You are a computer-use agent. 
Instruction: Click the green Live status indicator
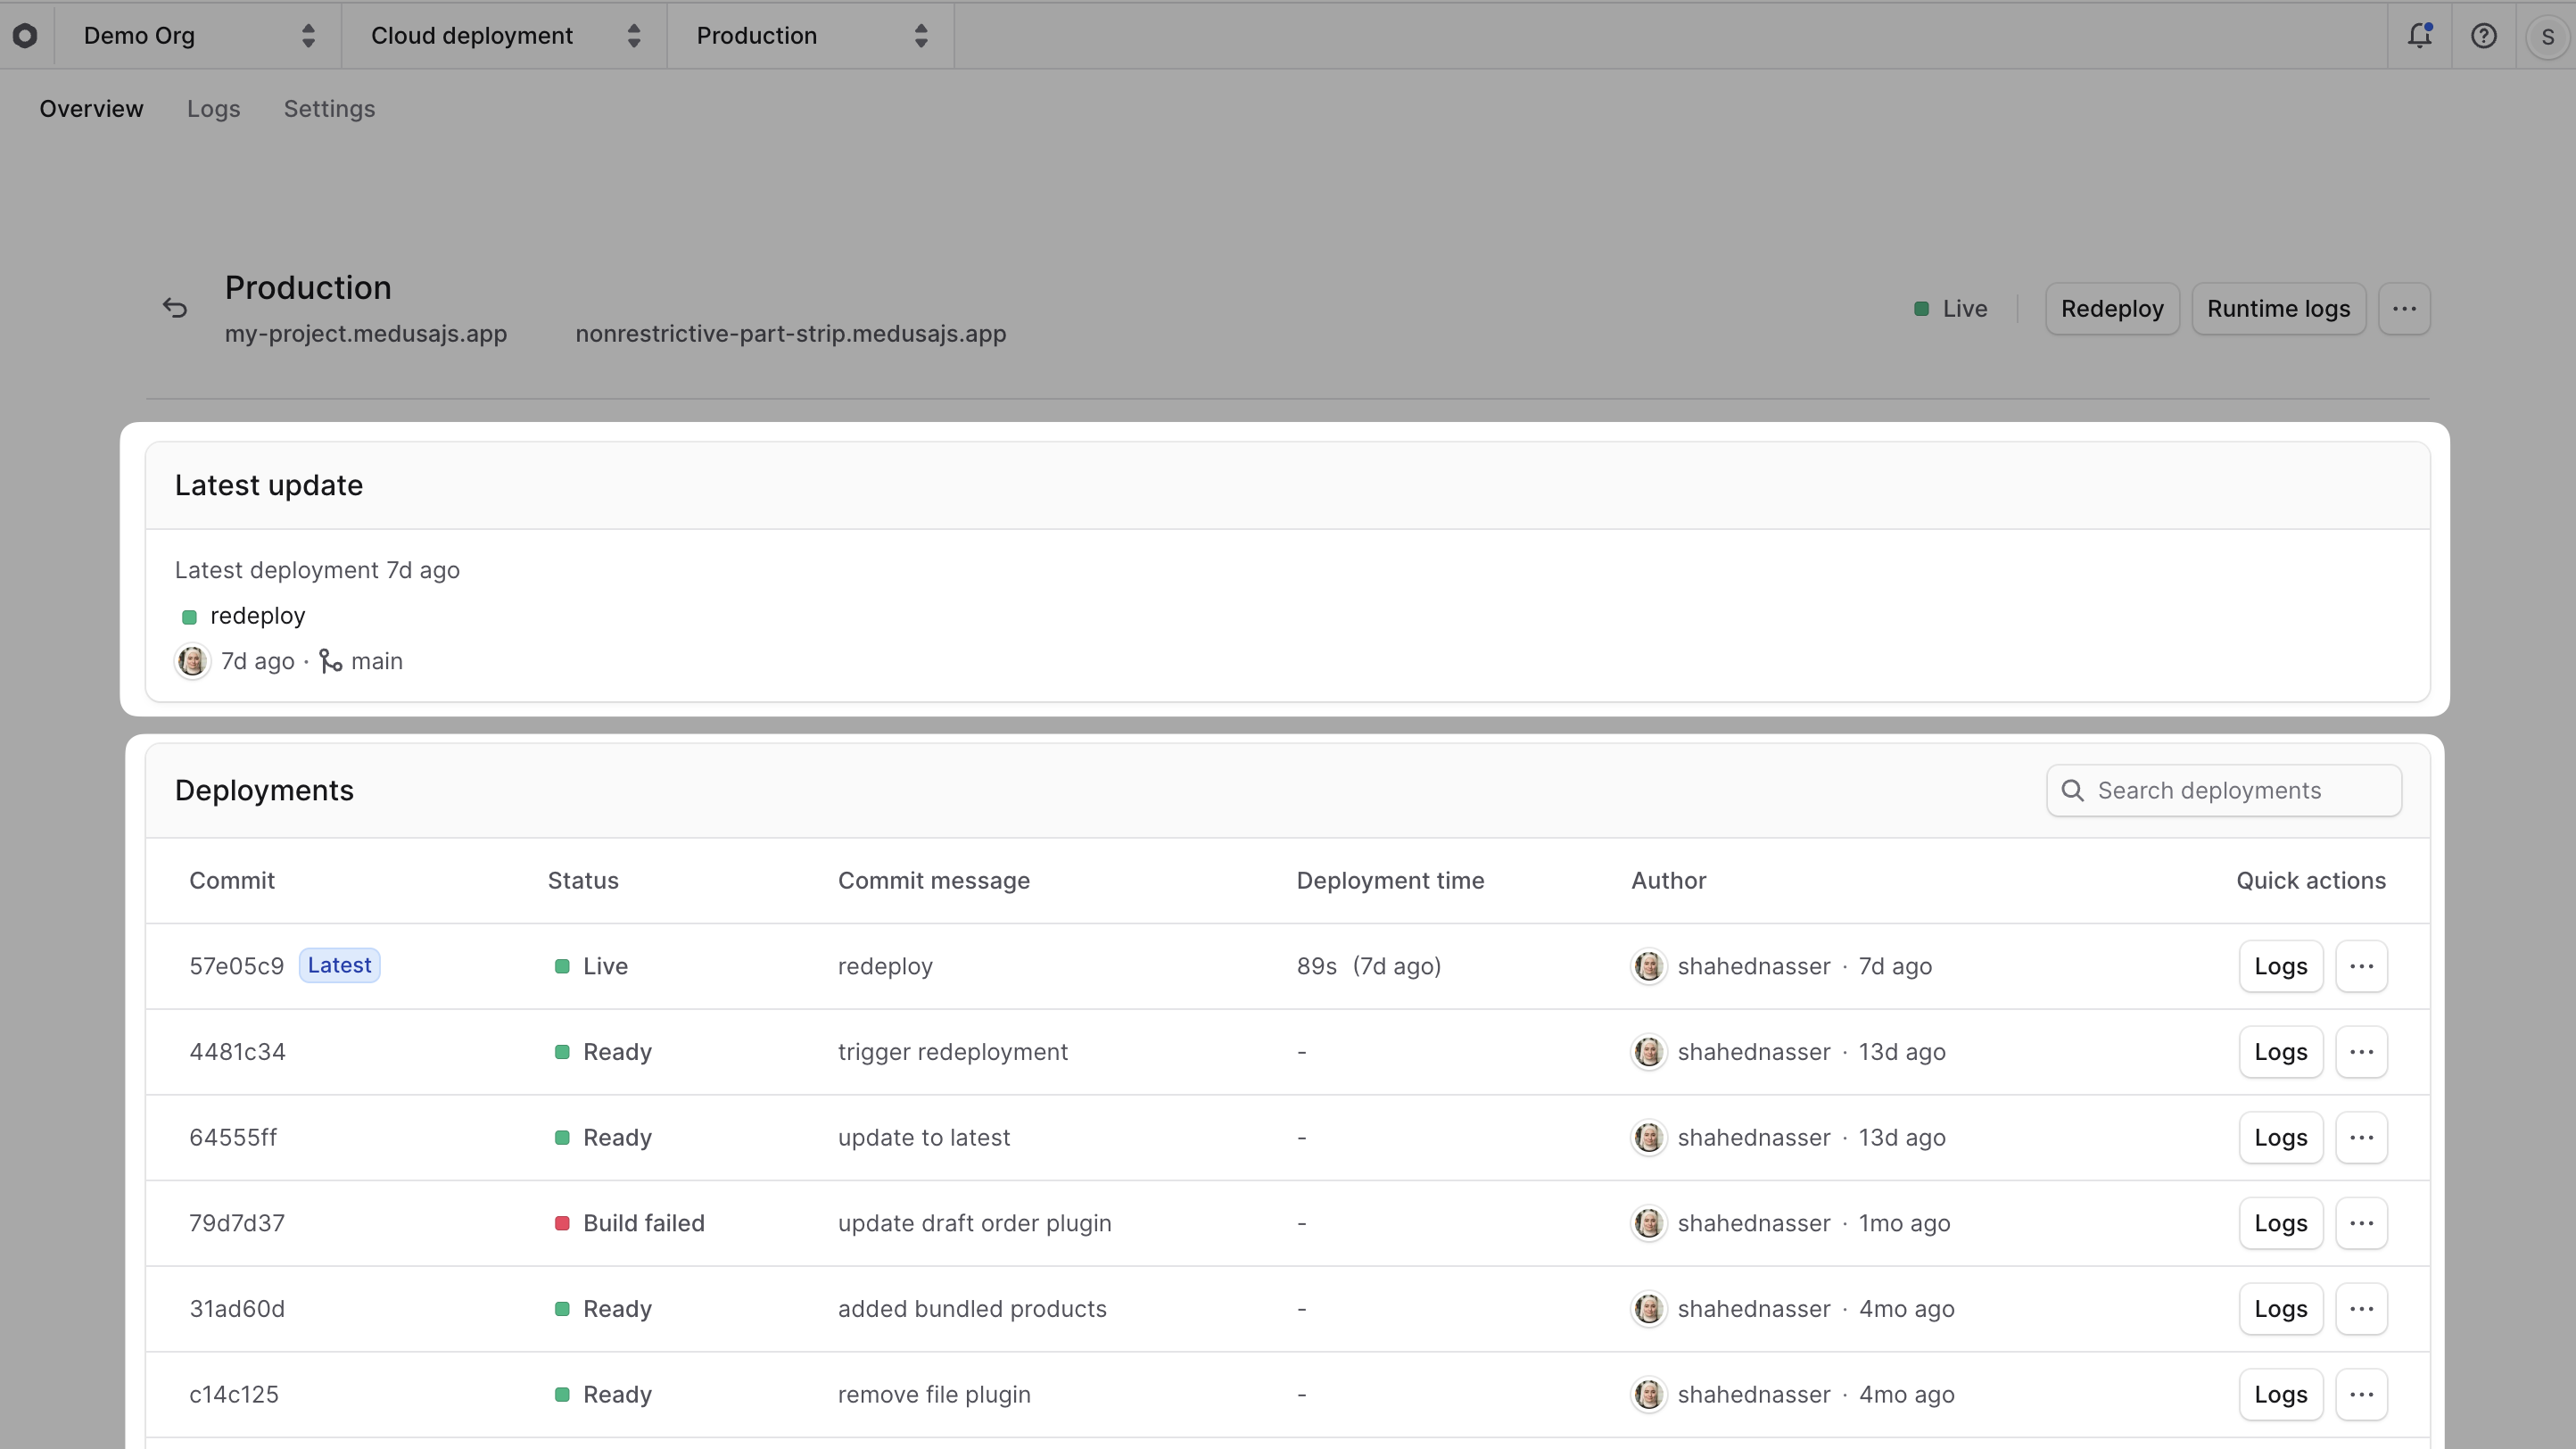click(1920, 309)
